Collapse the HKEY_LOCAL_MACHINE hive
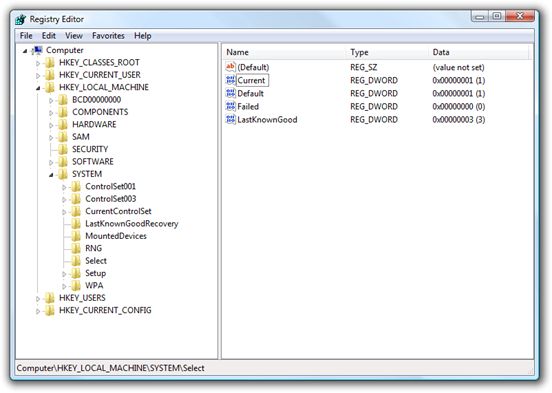The width and height of the screenshot is (552, 393). (38, 88)
